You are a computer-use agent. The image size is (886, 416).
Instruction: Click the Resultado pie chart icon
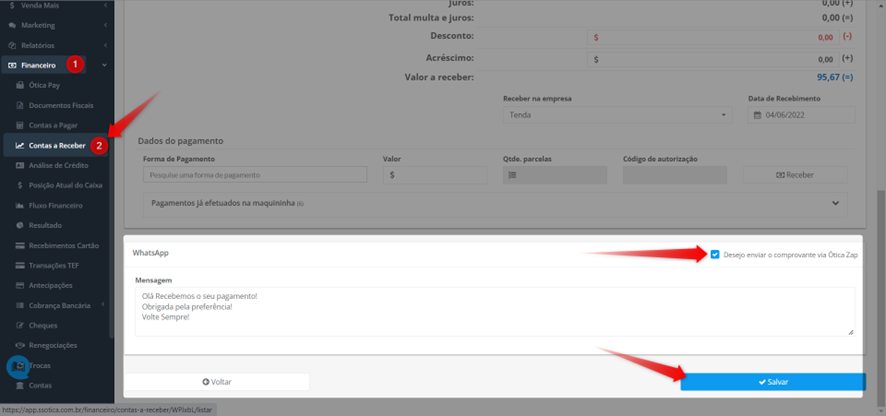coord(20,225)
